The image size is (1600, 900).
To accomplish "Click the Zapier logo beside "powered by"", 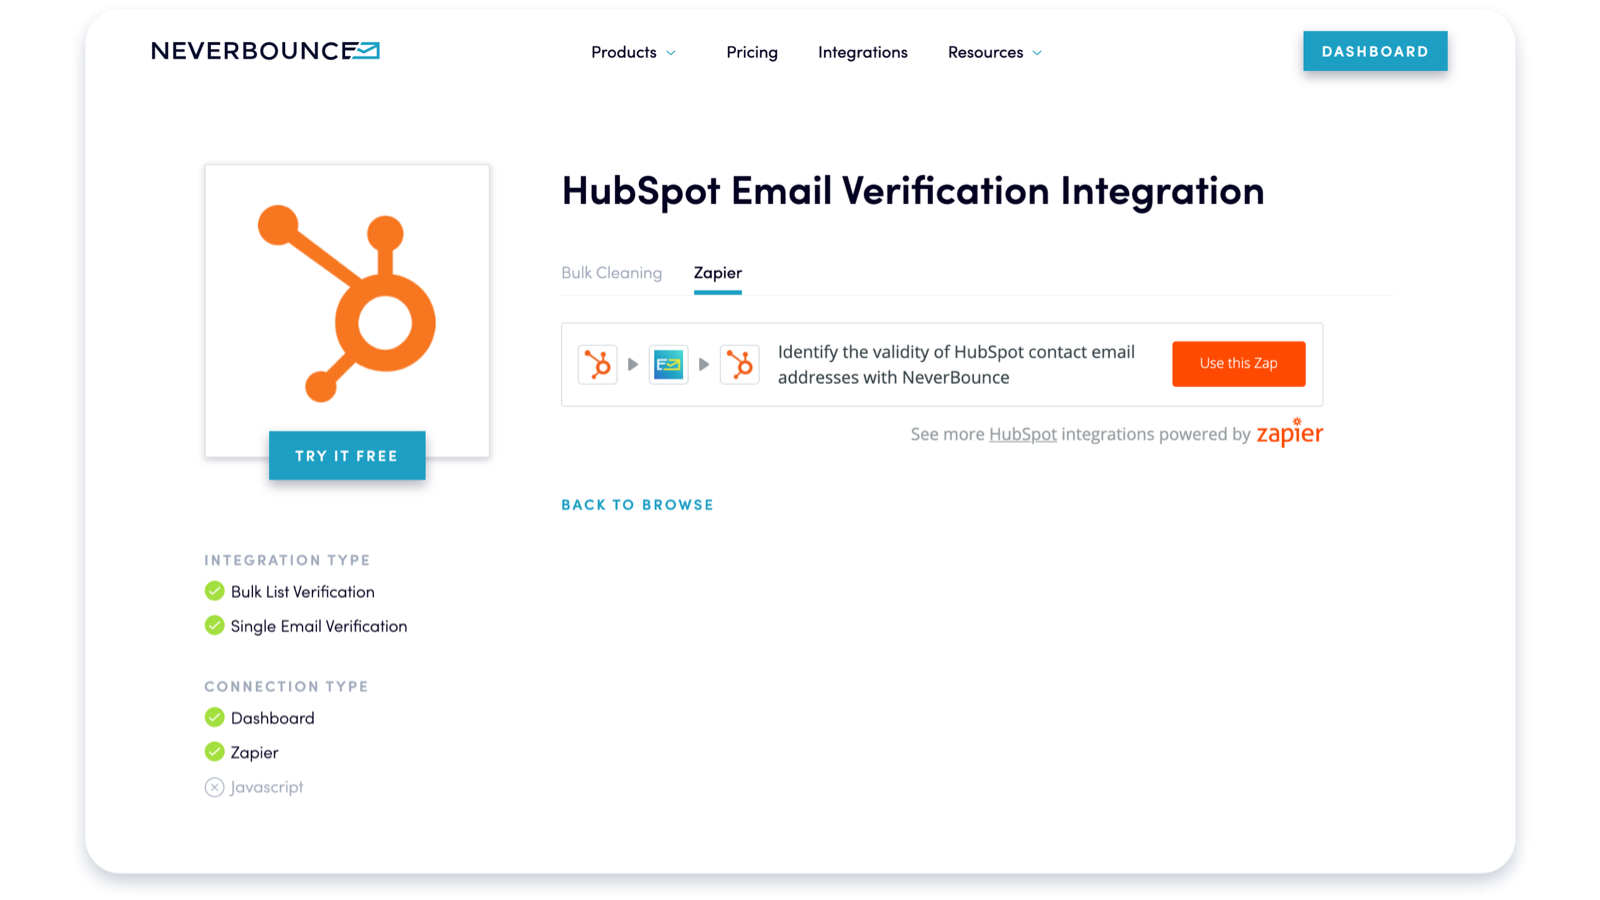I will coord(1290,433).
